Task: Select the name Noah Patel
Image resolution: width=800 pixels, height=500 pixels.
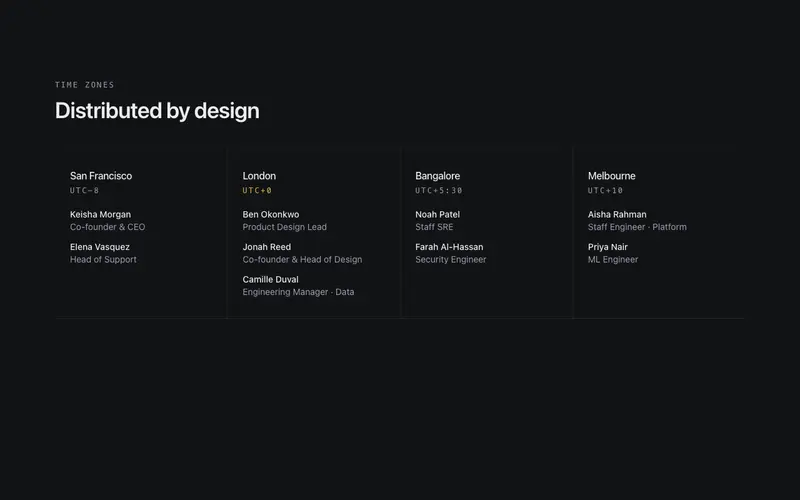Action: tap(438, 215)
